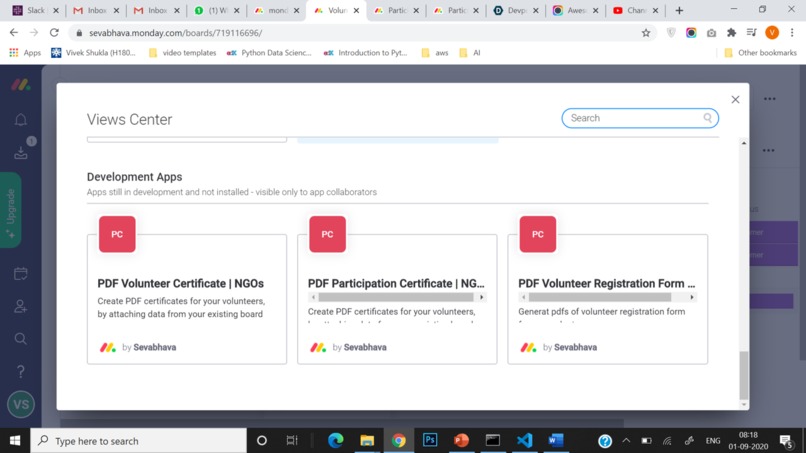Click Sevabhava link under Participation Certificate card
This screenshot has width=806, height=453.
pos(365,347)
